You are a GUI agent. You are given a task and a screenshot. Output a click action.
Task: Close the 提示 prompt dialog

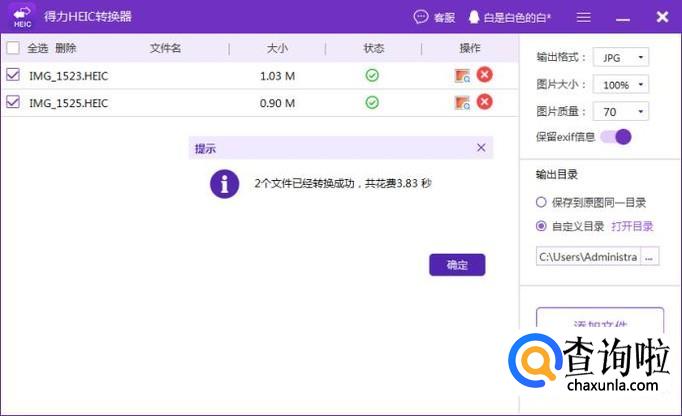point(481,148)
